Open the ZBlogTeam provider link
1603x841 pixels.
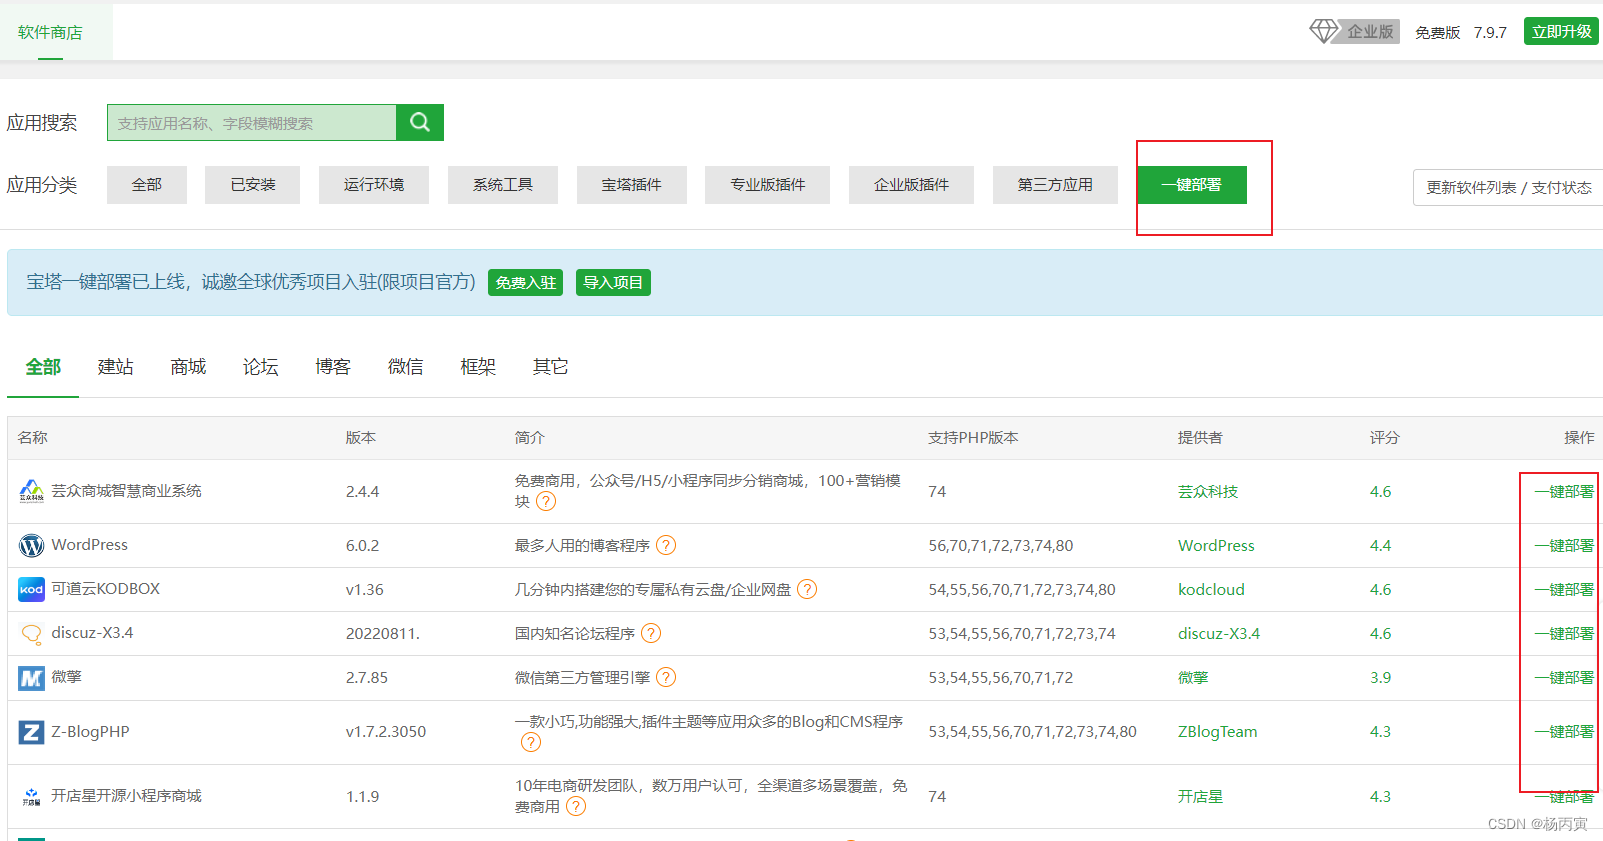click(x=1218, y=732)
